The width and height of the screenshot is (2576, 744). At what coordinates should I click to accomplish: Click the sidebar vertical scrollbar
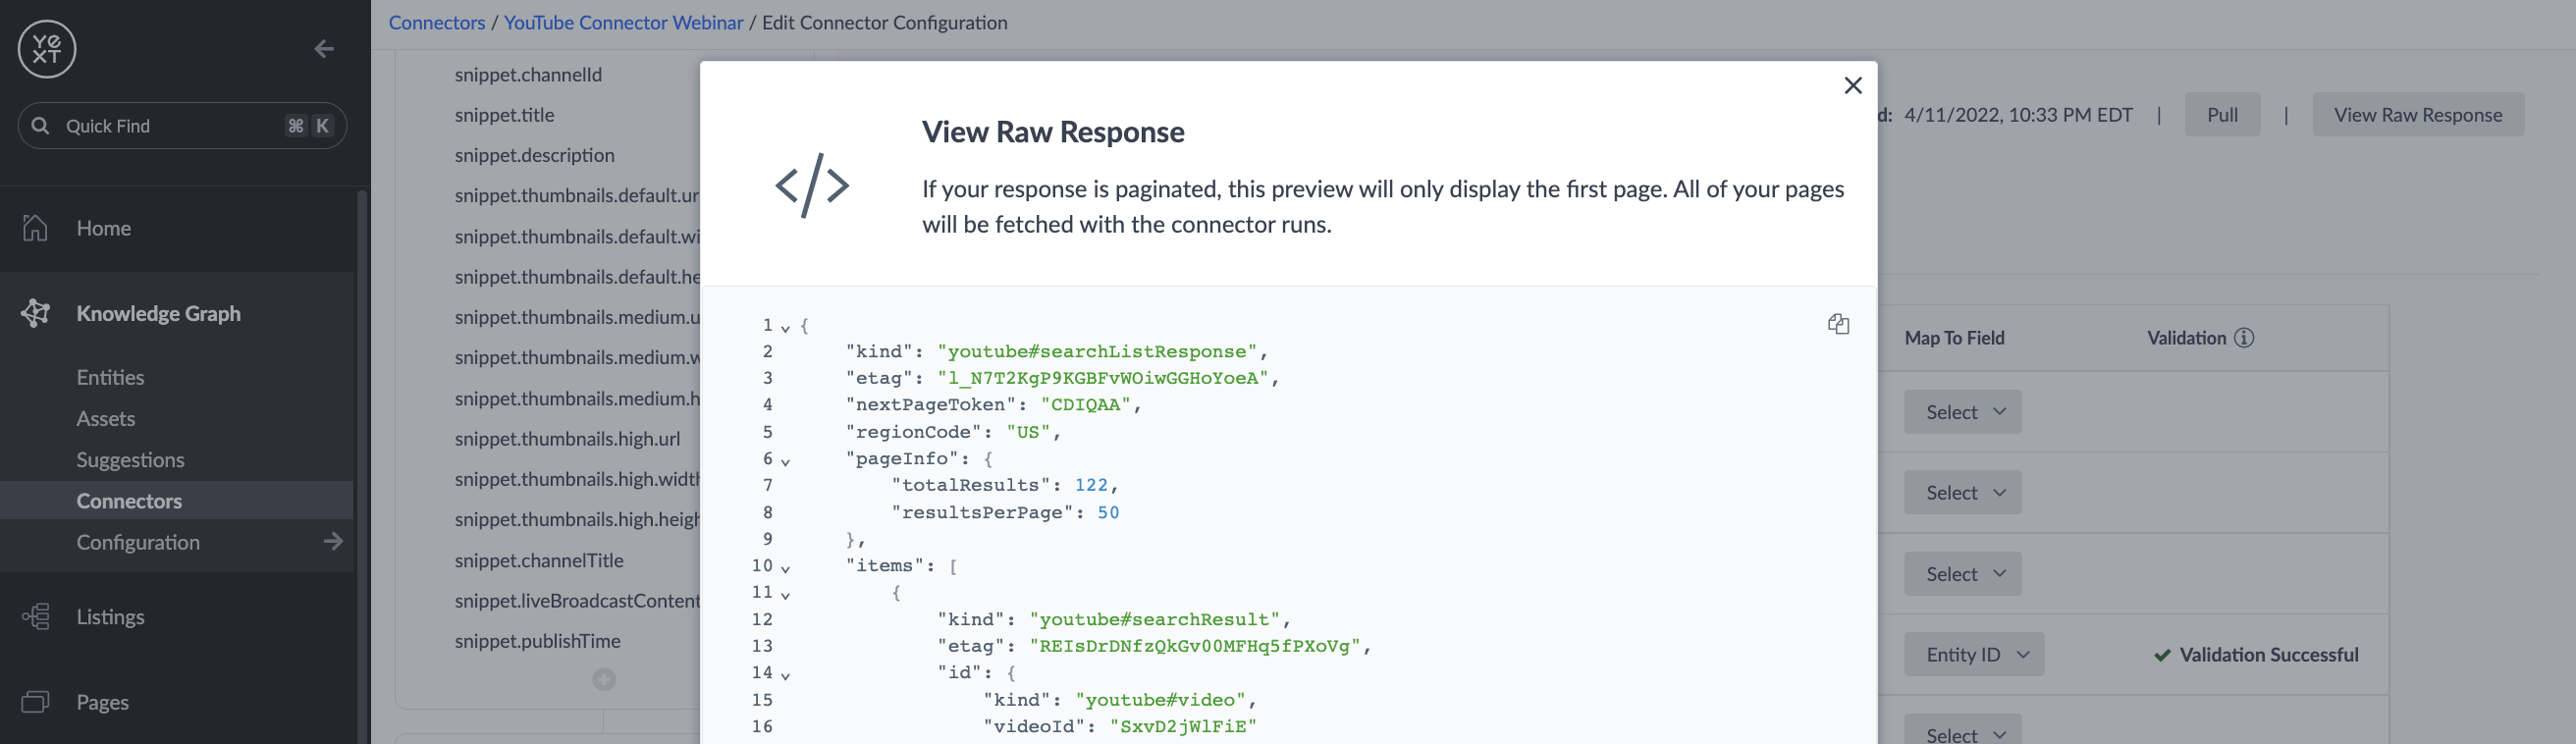(x=362, y=465)
